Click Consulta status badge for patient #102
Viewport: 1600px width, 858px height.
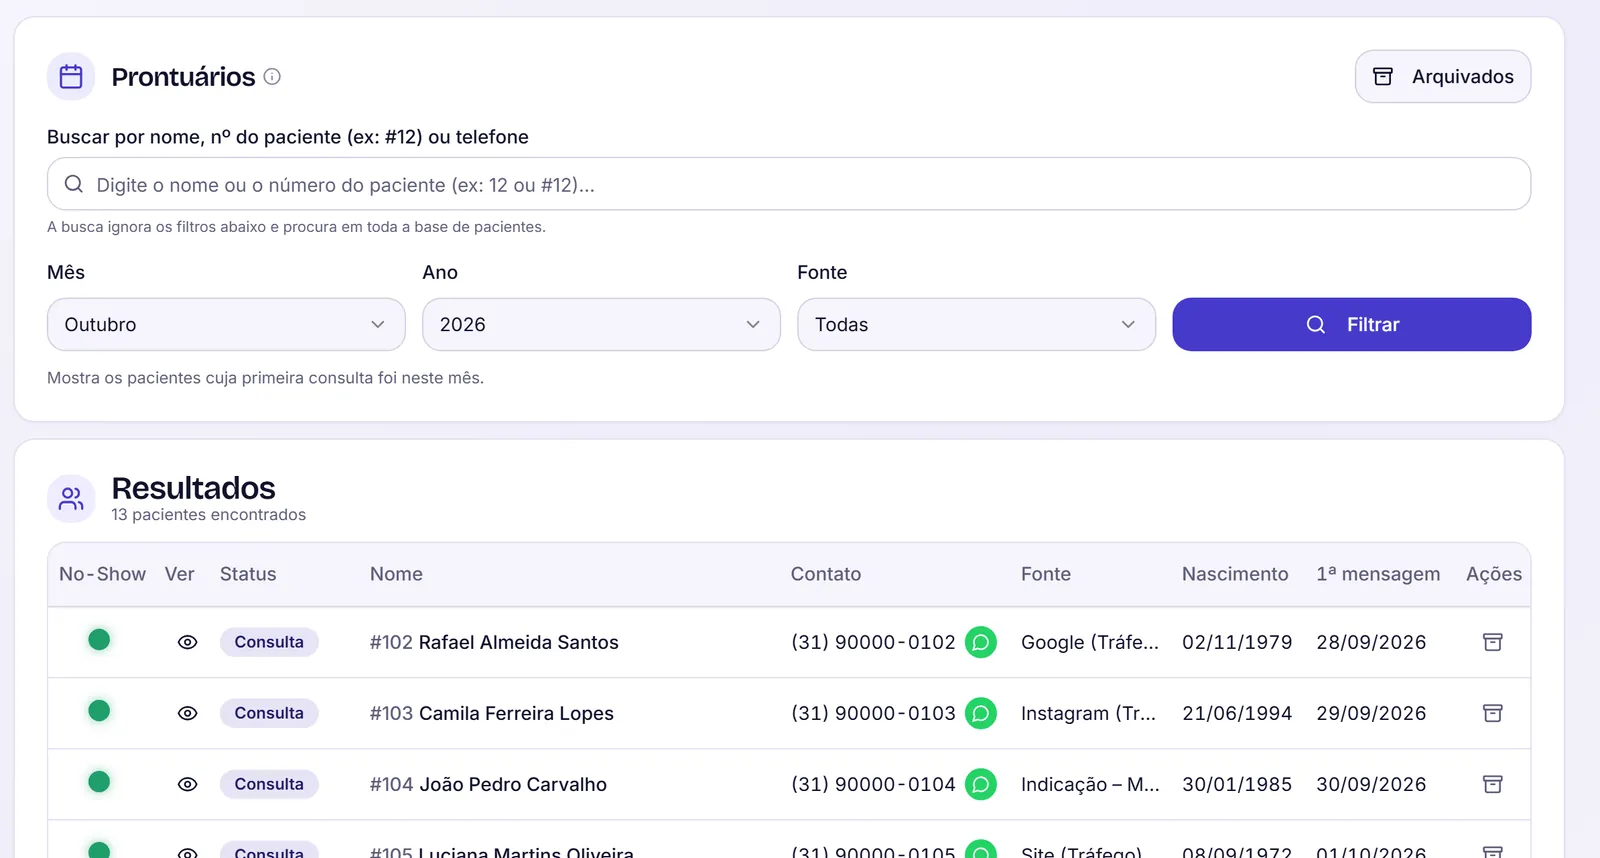pos(269,642)
